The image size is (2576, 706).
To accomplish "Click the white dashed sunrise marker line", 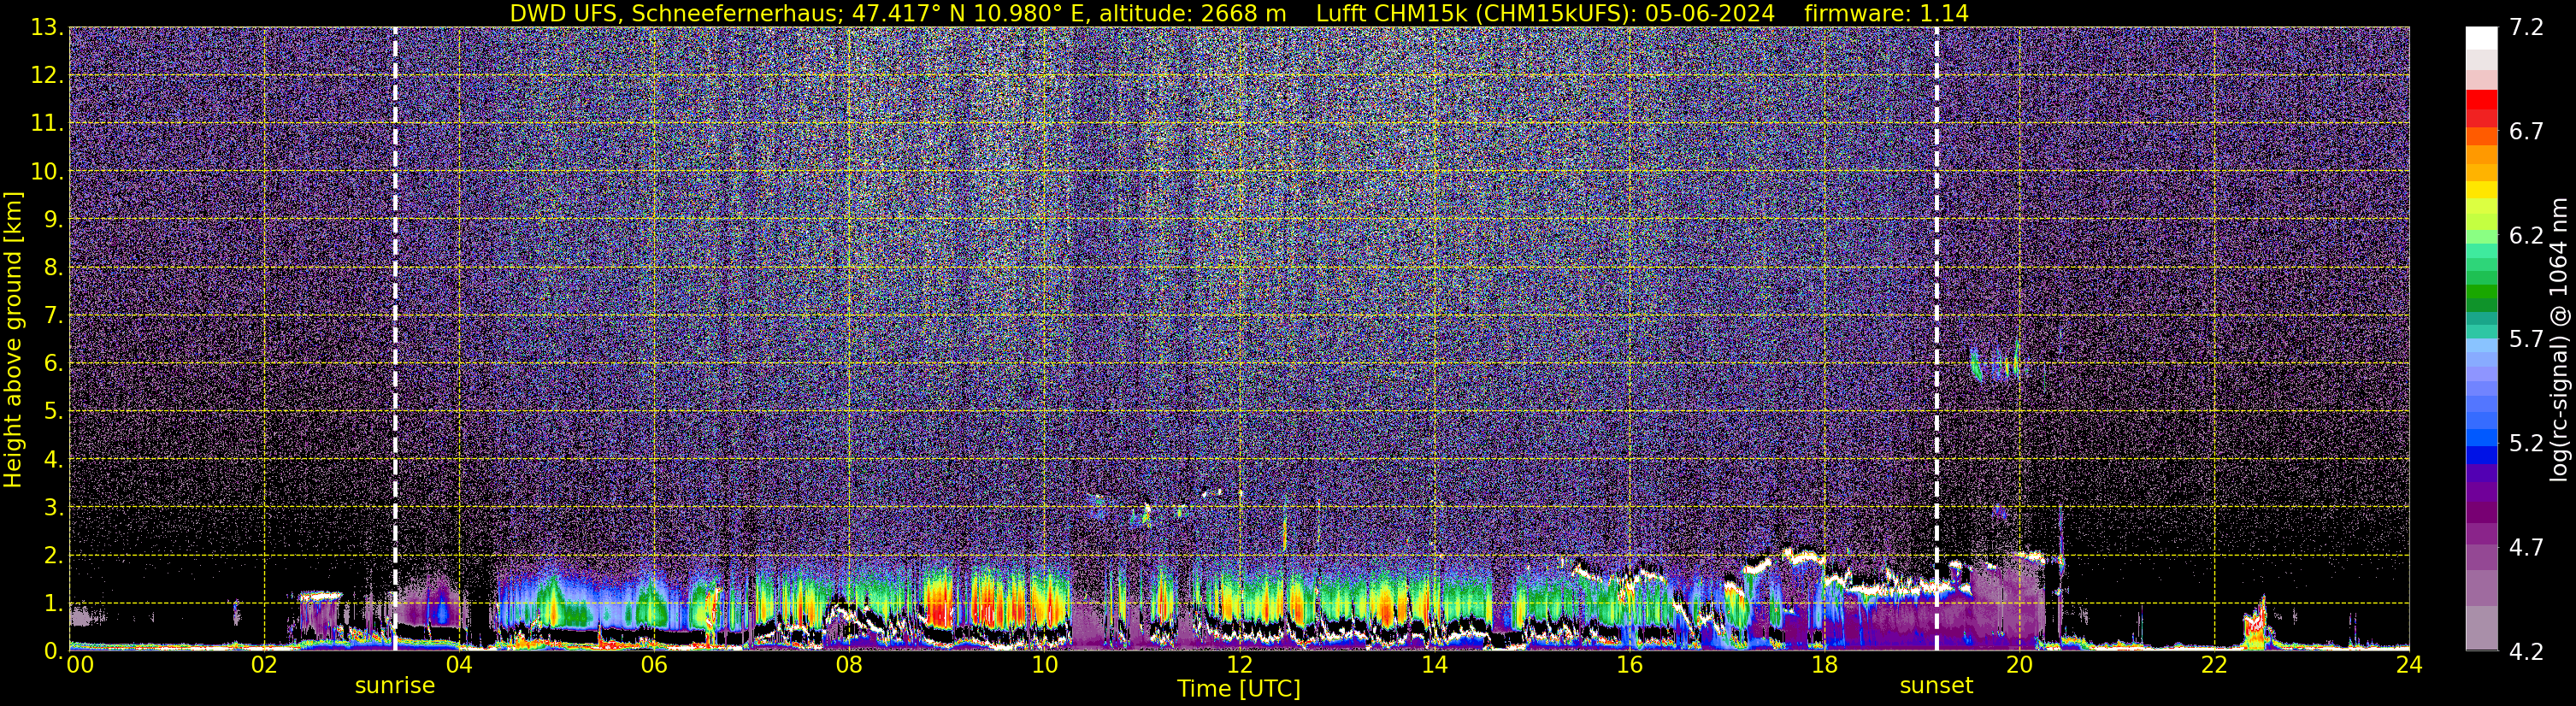I will [395, 339].
